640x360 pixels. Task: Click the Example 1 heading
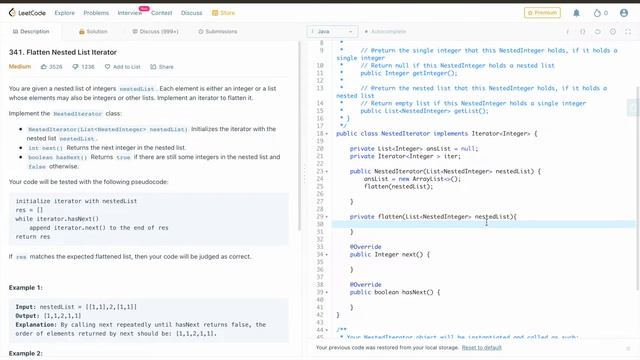[x=25, y=288]
